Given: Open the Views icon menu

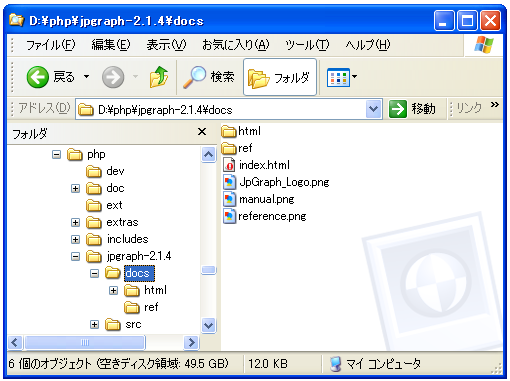Looking at the screenshot, I should [338, 77].
